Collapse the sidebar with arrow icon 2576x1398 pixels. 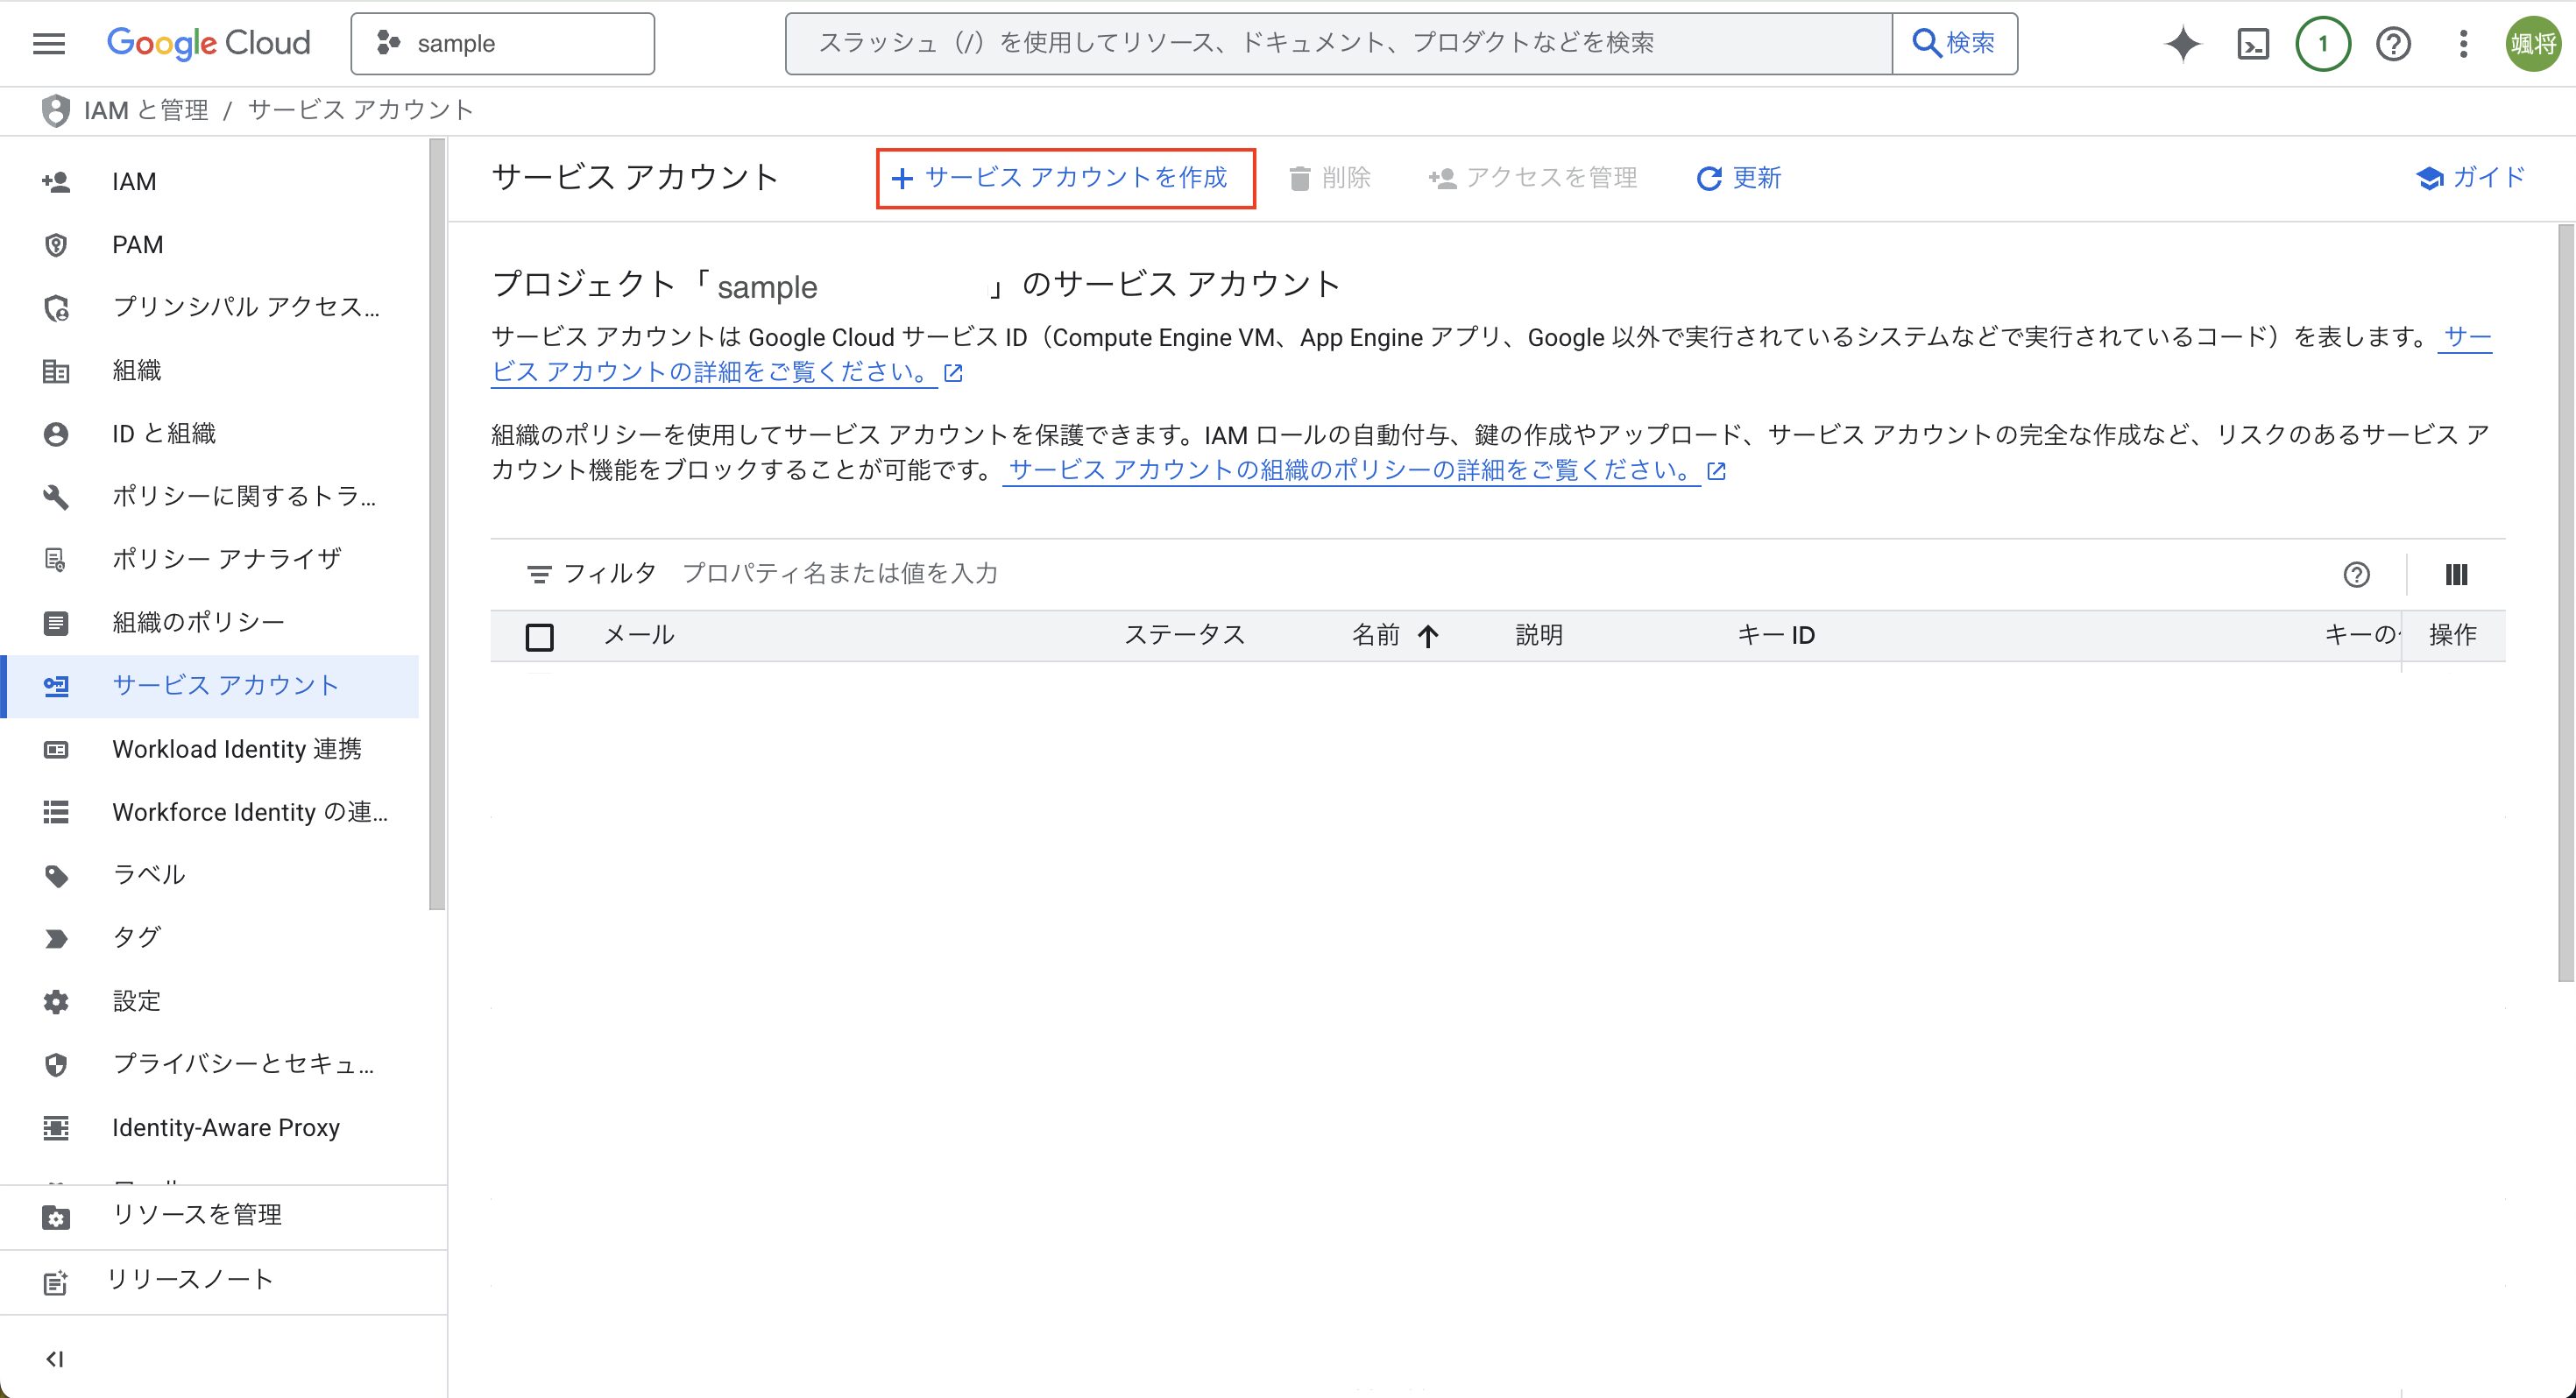[x=55, y=1358]
